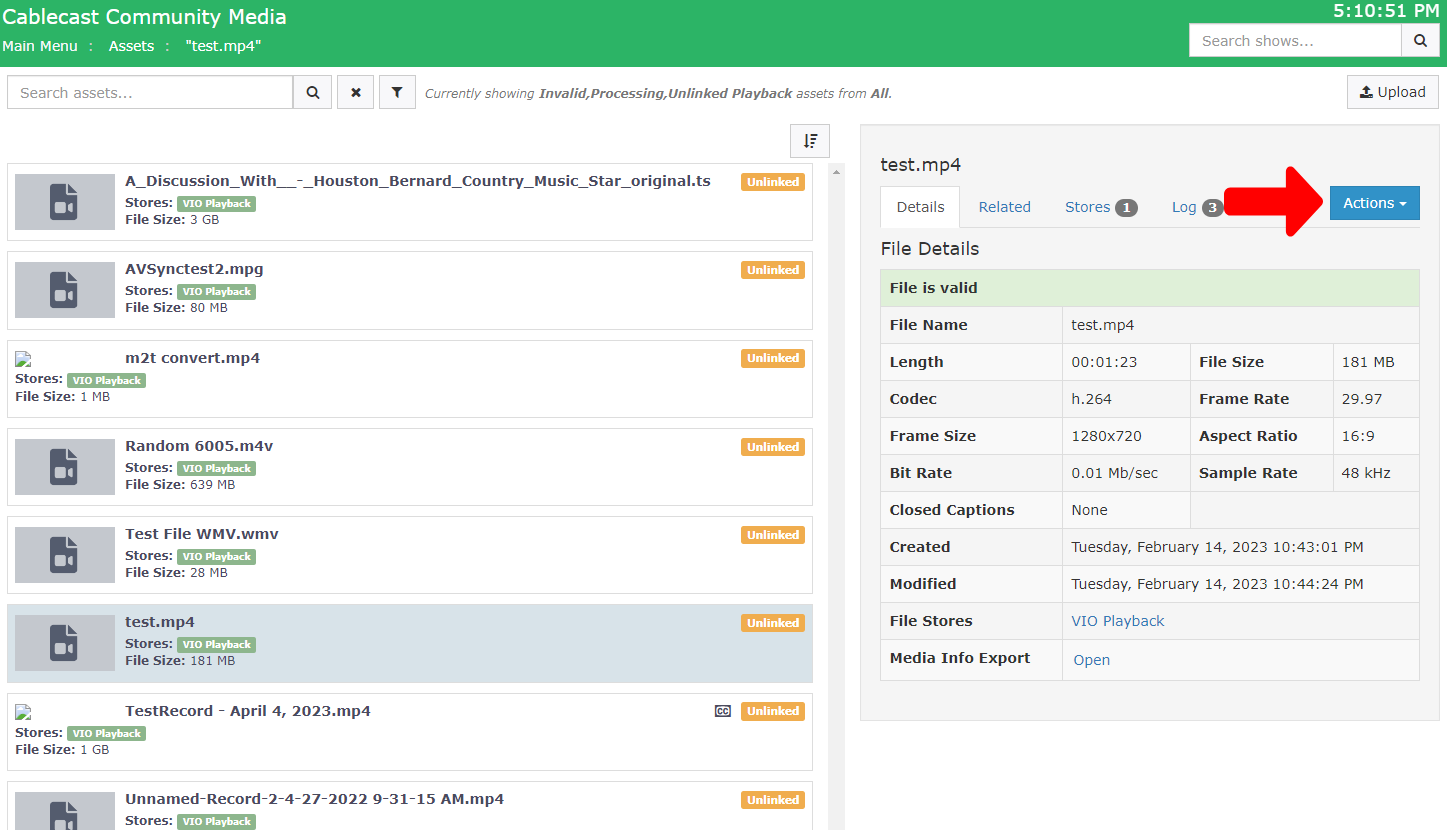
Task: Select the AVSynctest2.mpg asset title
Action: tap(194, 269)
